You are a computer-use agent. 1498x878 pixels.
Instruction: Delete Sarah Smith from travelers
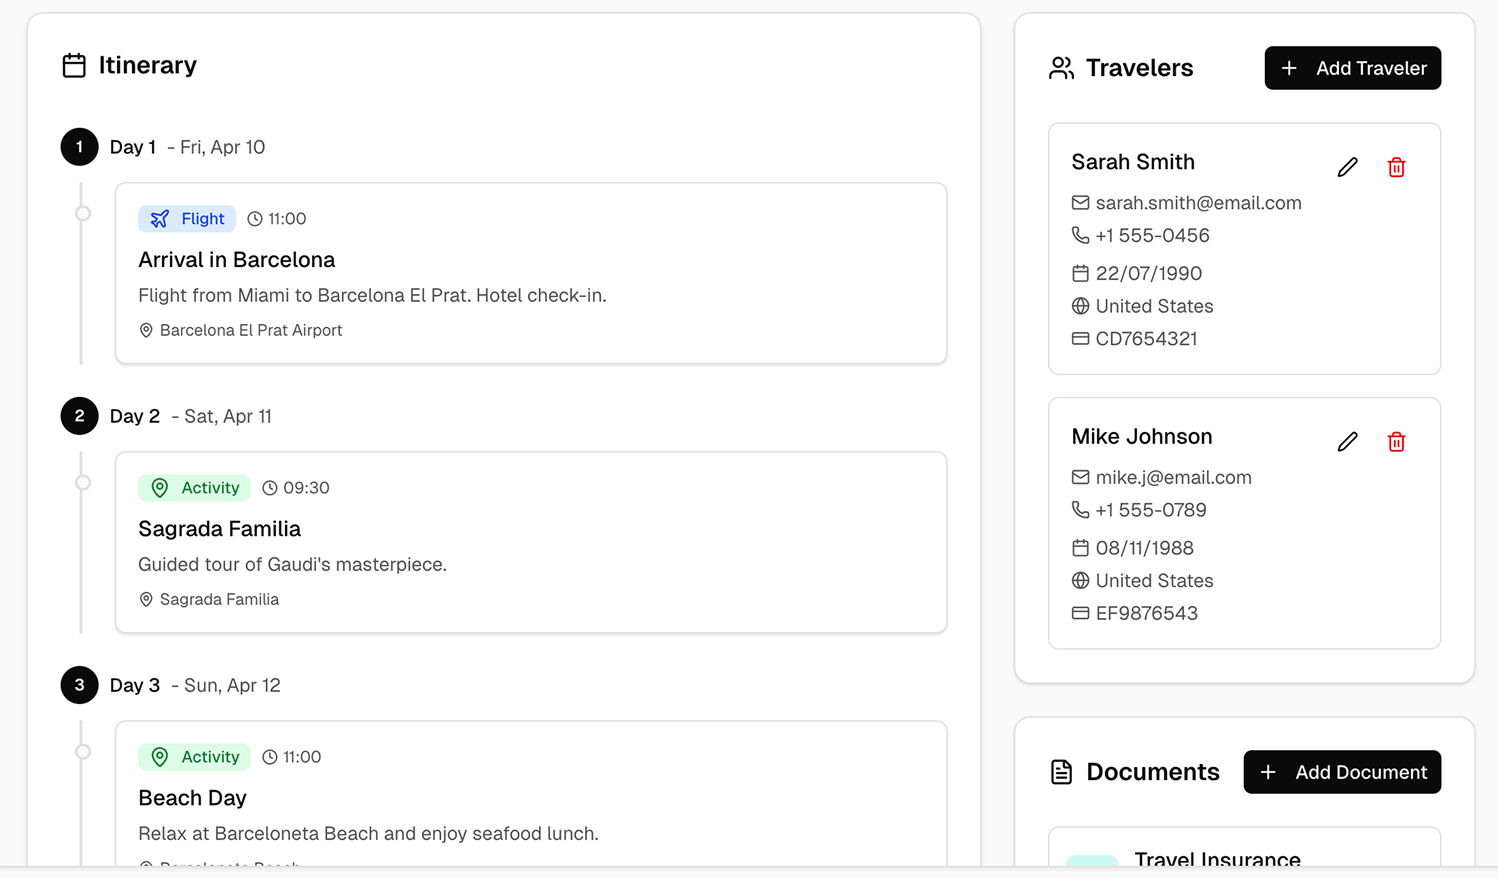(x=1396, y=167)
